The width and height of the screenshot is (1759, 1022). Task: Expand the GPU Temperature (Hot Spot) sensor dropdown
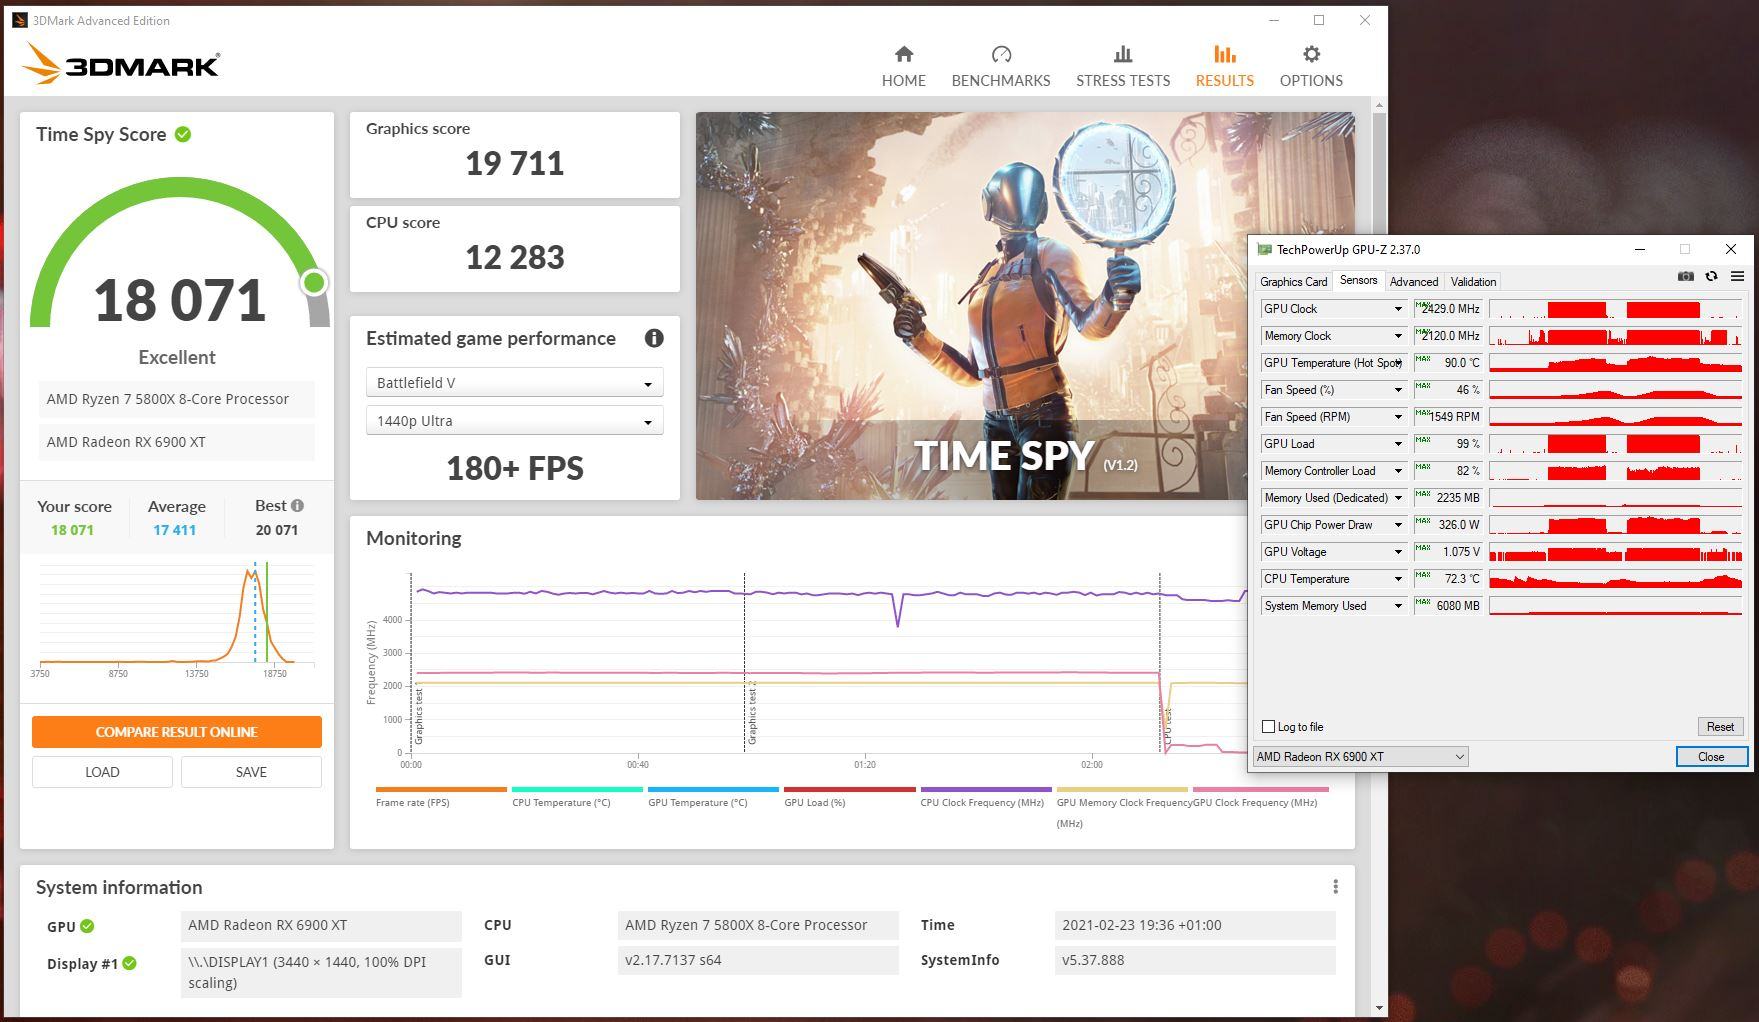1398,363
